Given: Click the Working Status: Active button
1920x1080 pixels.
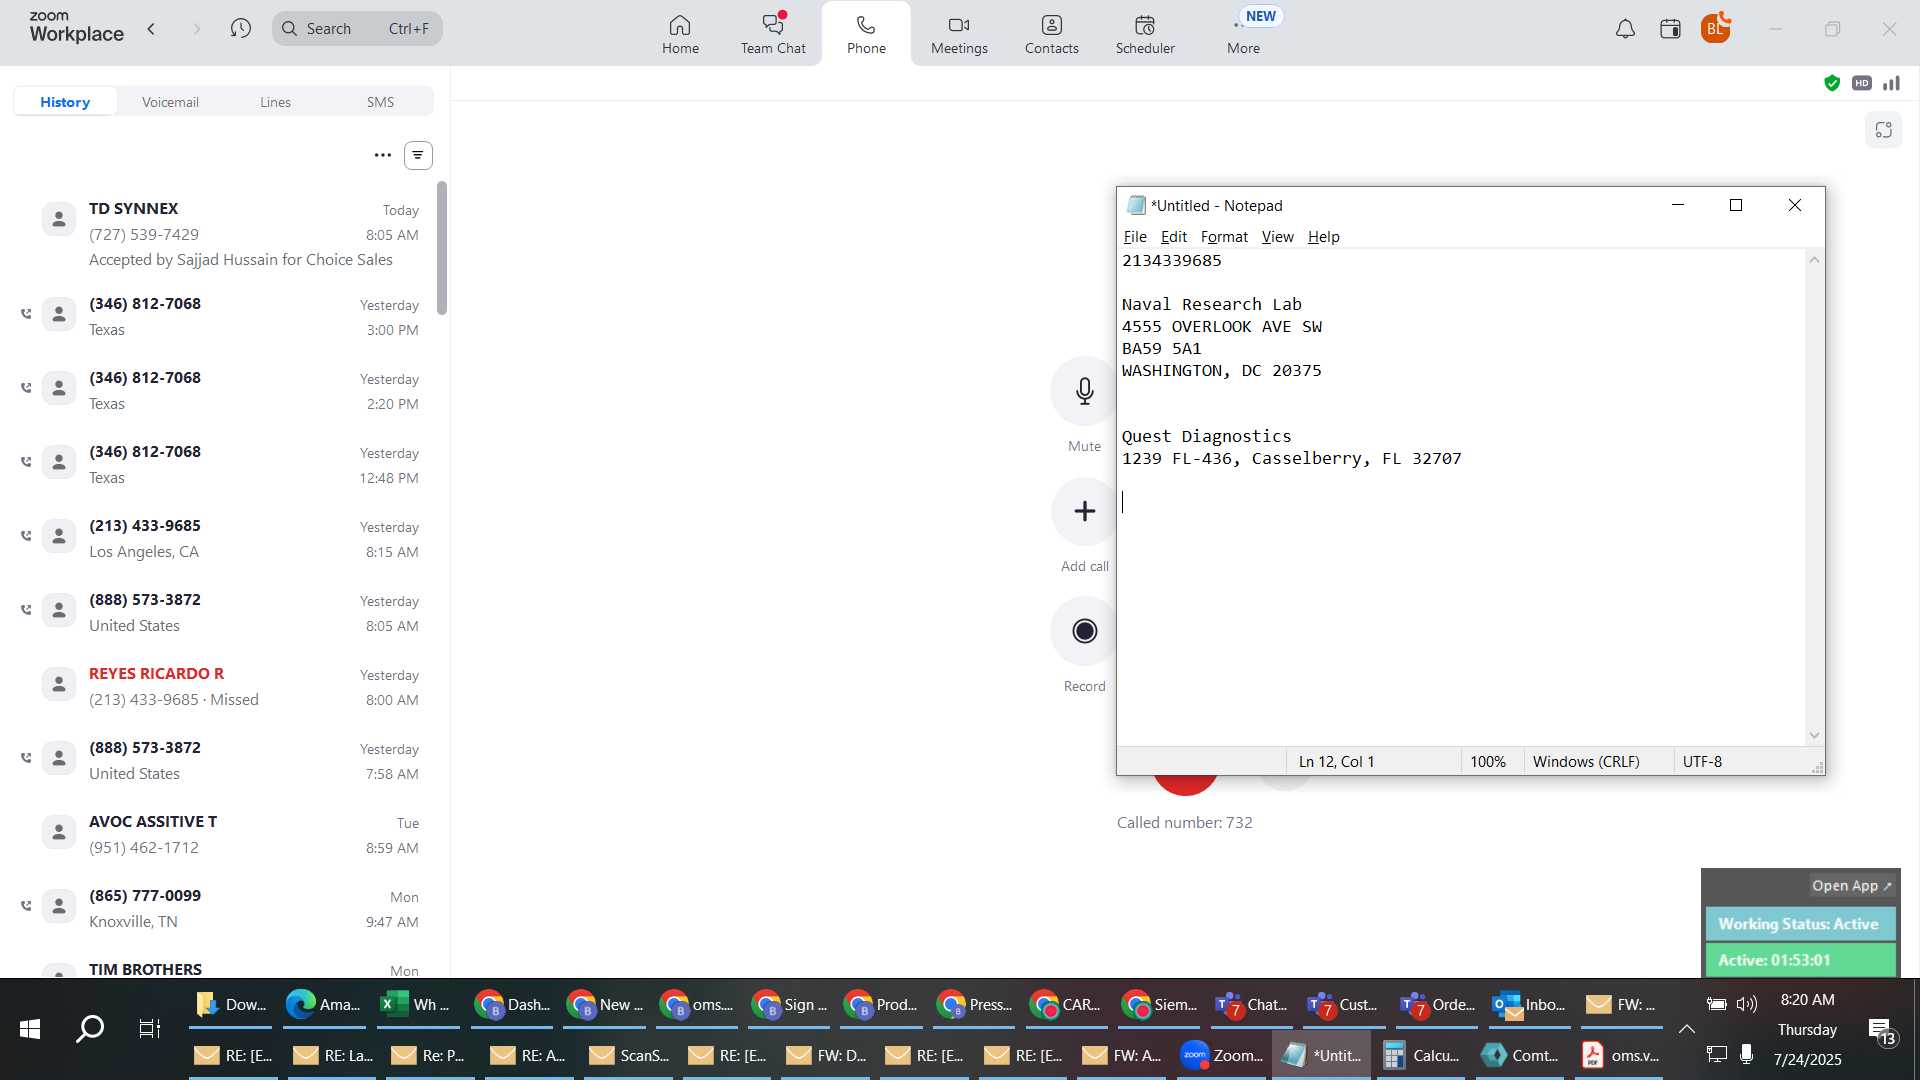Looking at the screenshot, I should [x=1799, y=924].
